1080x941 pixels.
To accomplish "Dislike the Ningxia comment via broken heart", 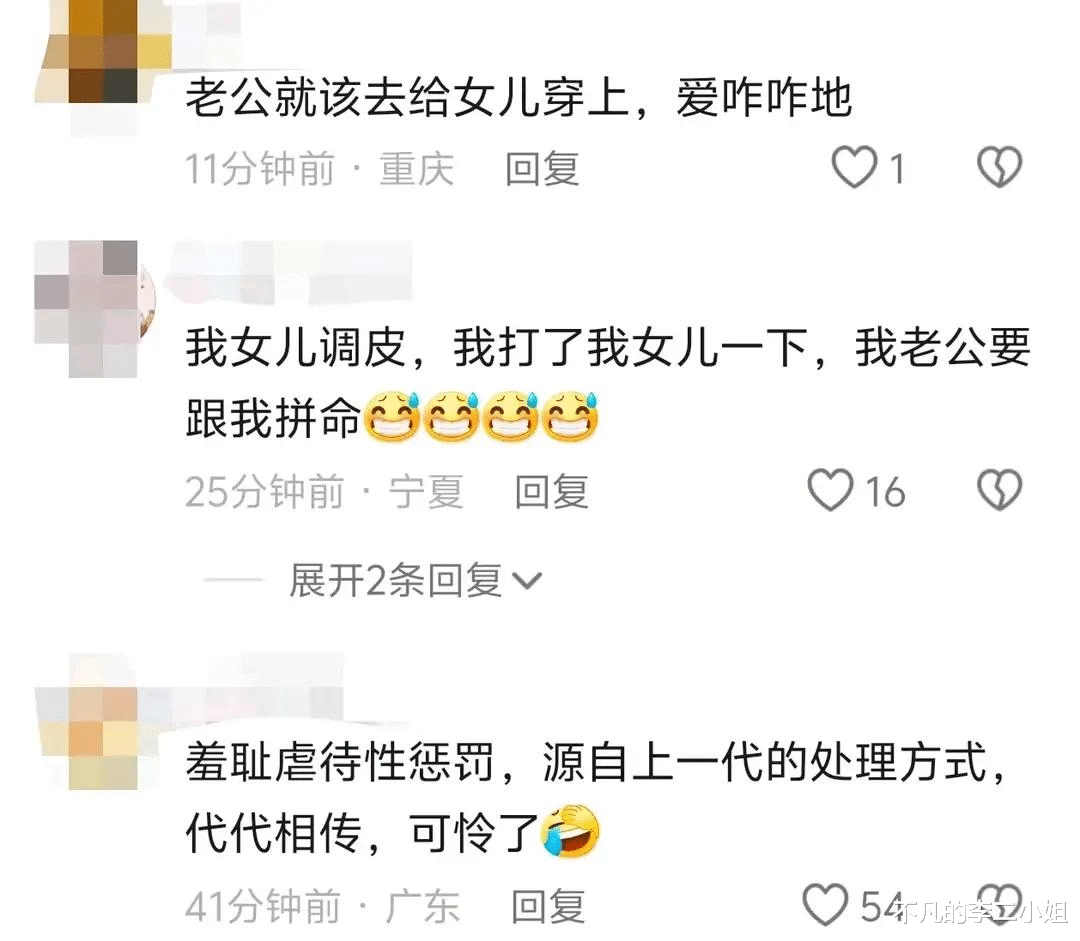I will 999,490.
